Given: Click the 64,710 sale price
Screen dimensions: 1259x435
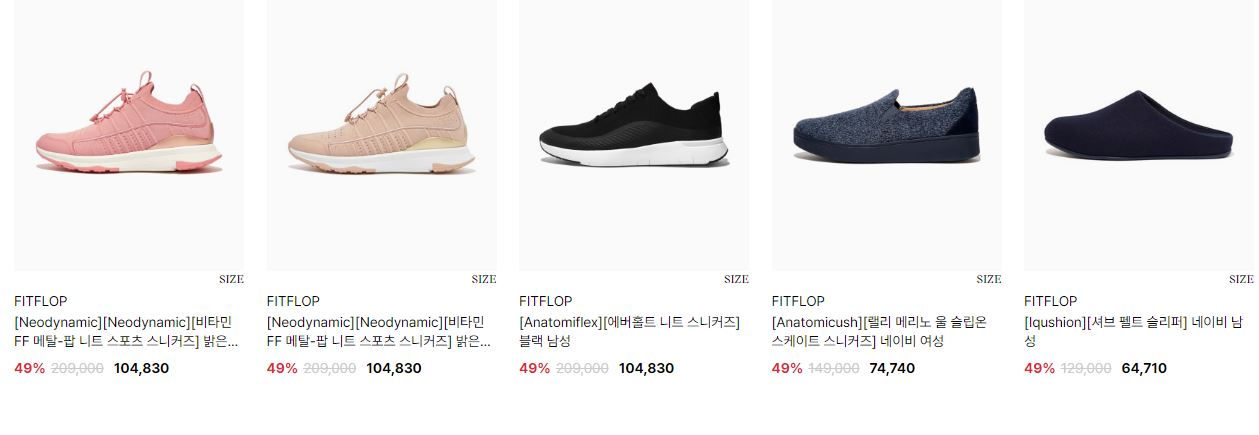Looking at the screenshot, I should click(1144, 368).
